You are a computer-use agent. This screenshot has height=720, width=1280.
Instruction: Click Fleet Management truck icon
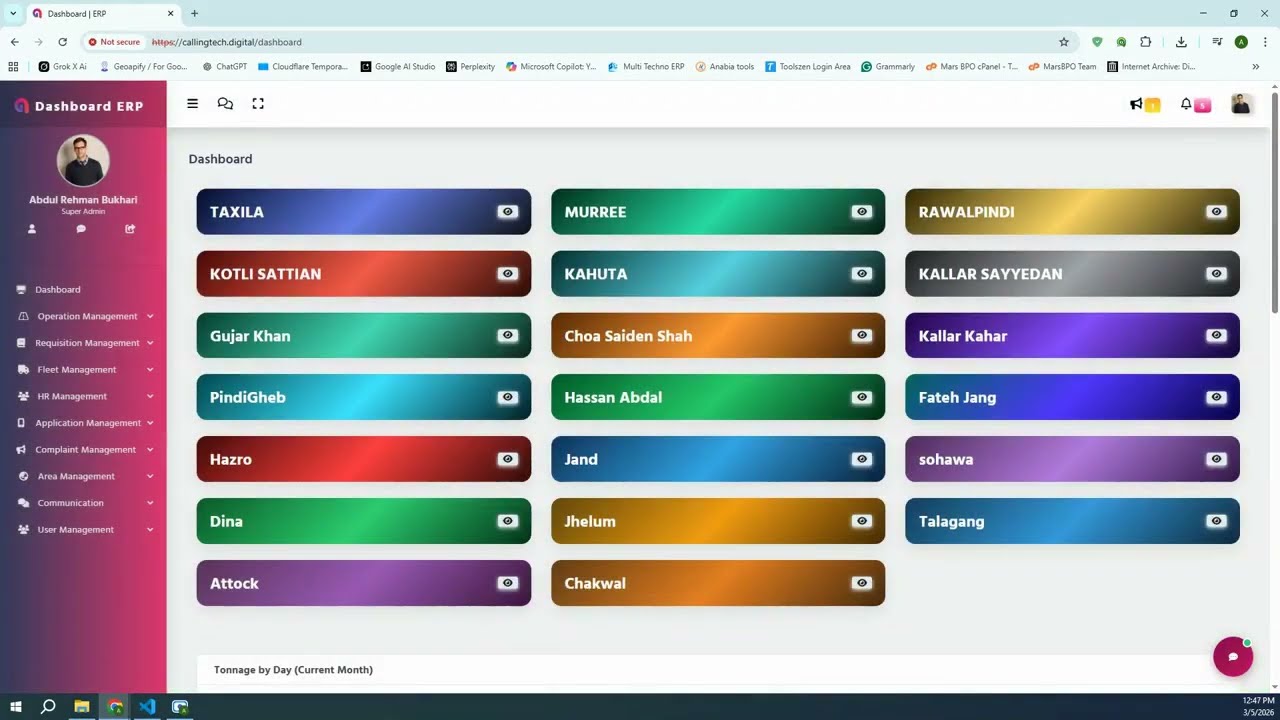[23, 370]
